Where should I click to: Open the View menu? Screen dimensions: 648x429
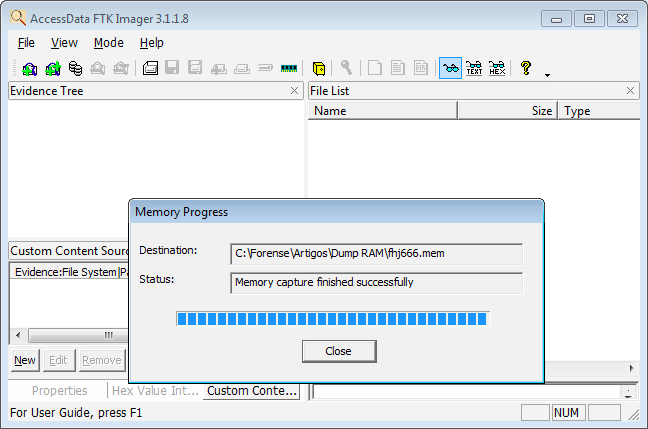[x=64, y=43]
